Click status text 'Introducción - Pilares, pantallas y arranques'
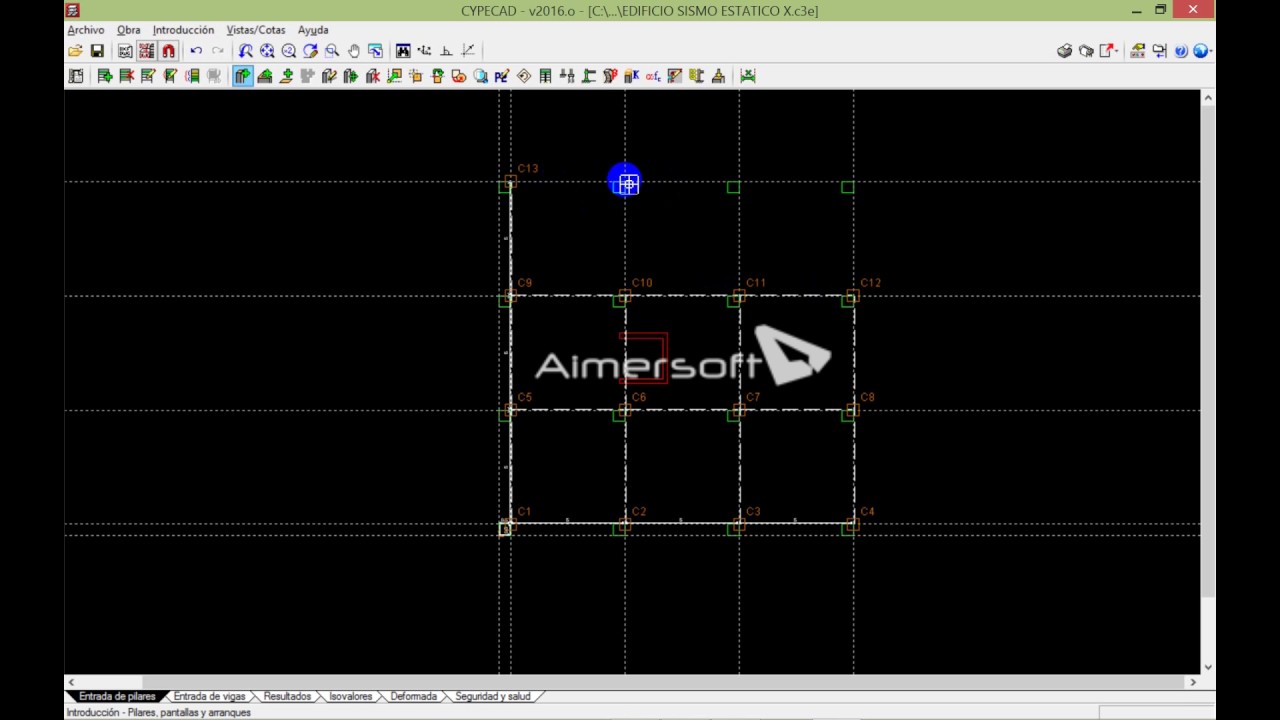Viewport: 1280px width, 720px height. 158,713
